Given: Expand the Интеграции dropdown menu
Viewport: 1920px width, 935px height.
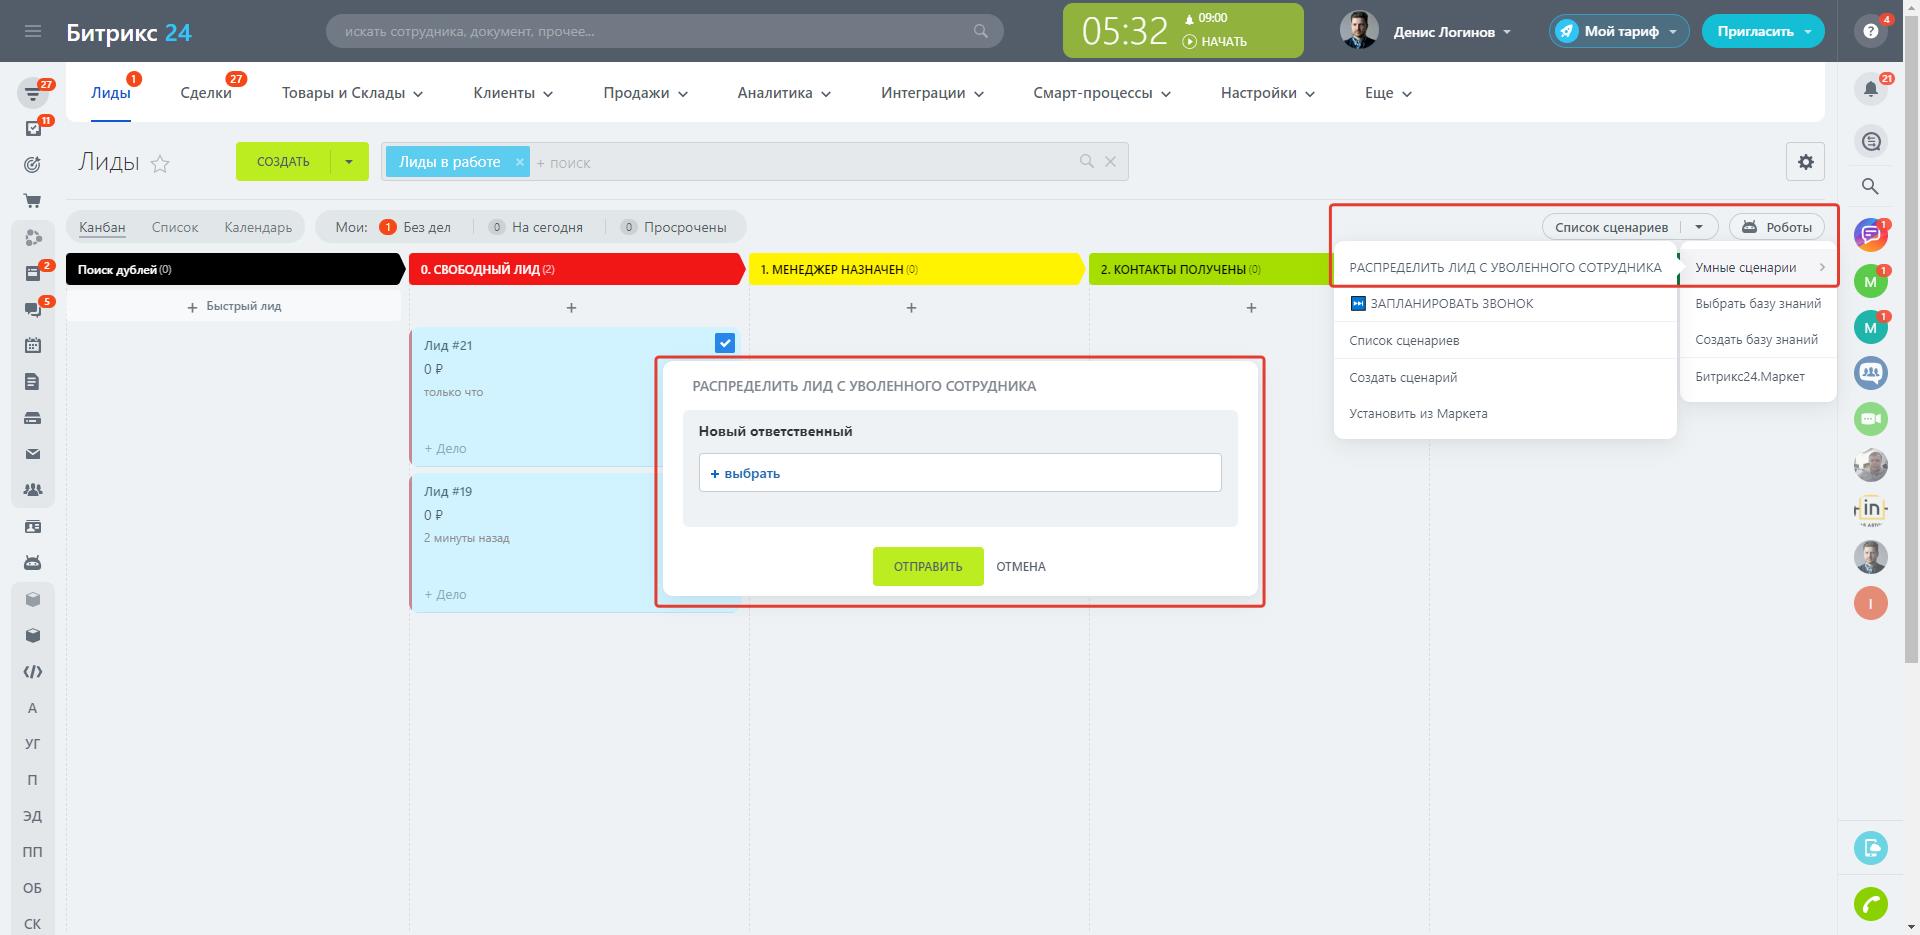Looking at the screenshot, I should pos(932,93).
